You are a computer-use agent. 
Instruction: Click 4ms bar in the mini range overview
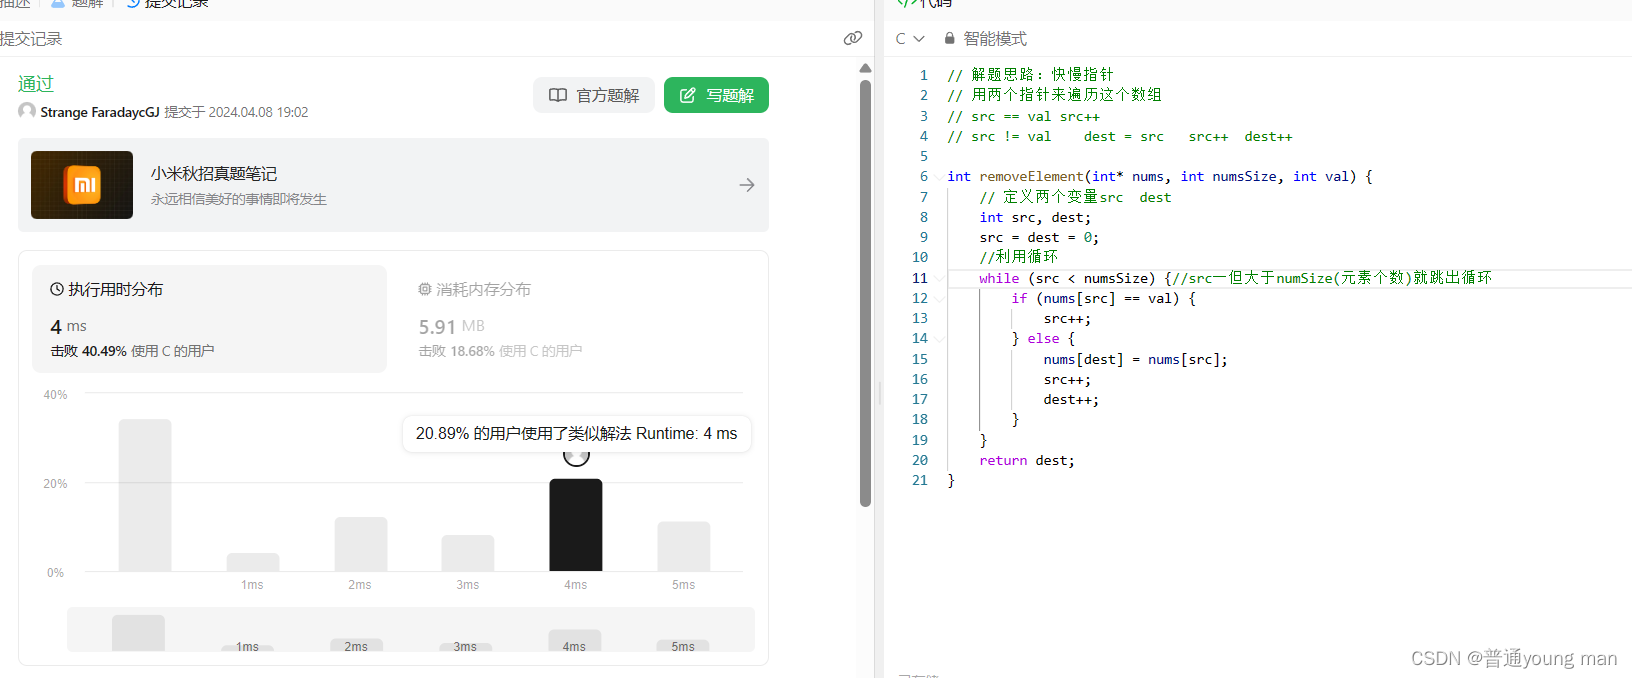575,640
